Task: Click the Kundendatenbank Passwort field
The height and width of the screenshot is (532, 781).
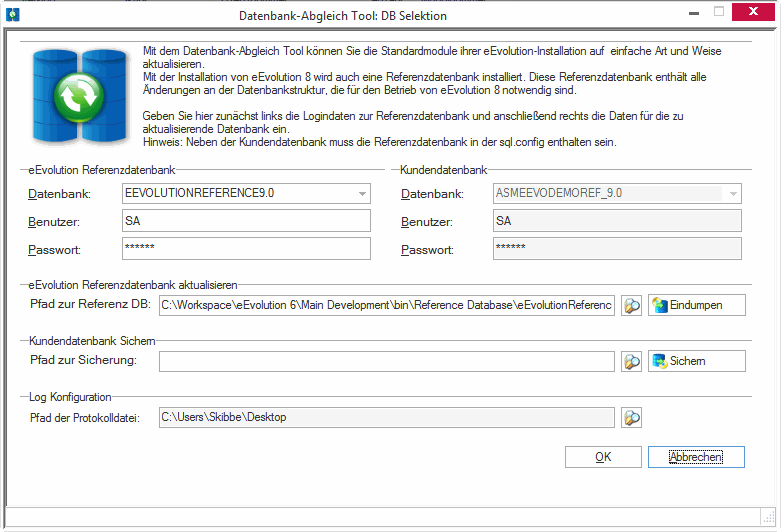Action: click(616, 248)
